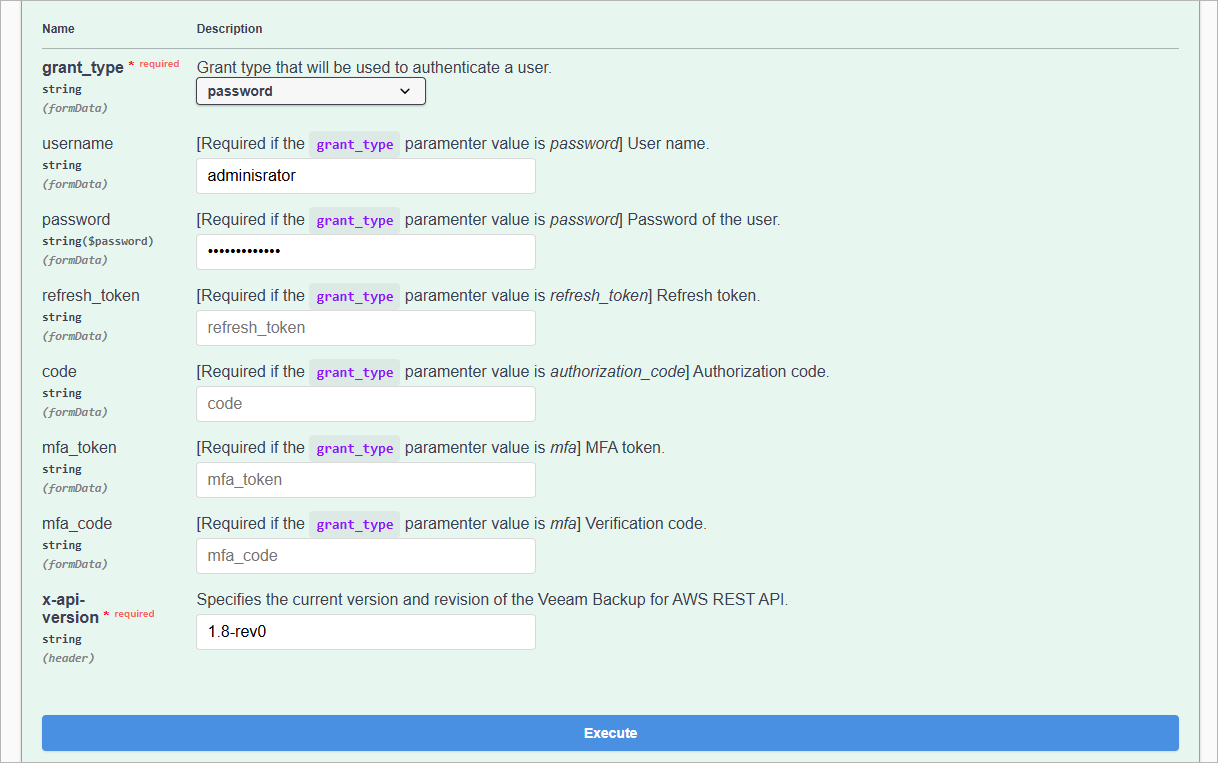Click the authorization code input box

click(x=365, y=404)
